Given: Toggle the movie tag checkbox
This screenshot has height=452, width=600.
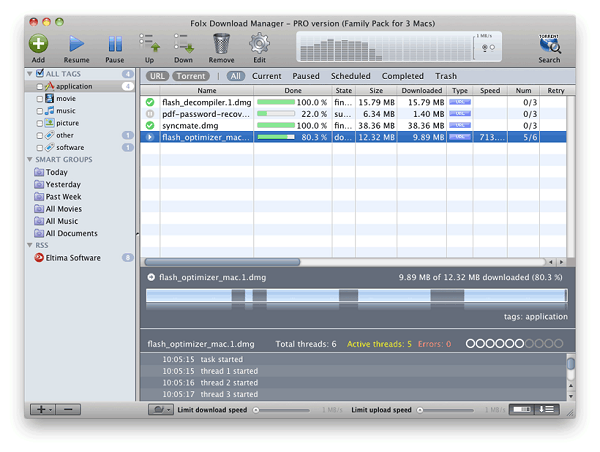Looking at the screenshot, I should coord(40,99).
